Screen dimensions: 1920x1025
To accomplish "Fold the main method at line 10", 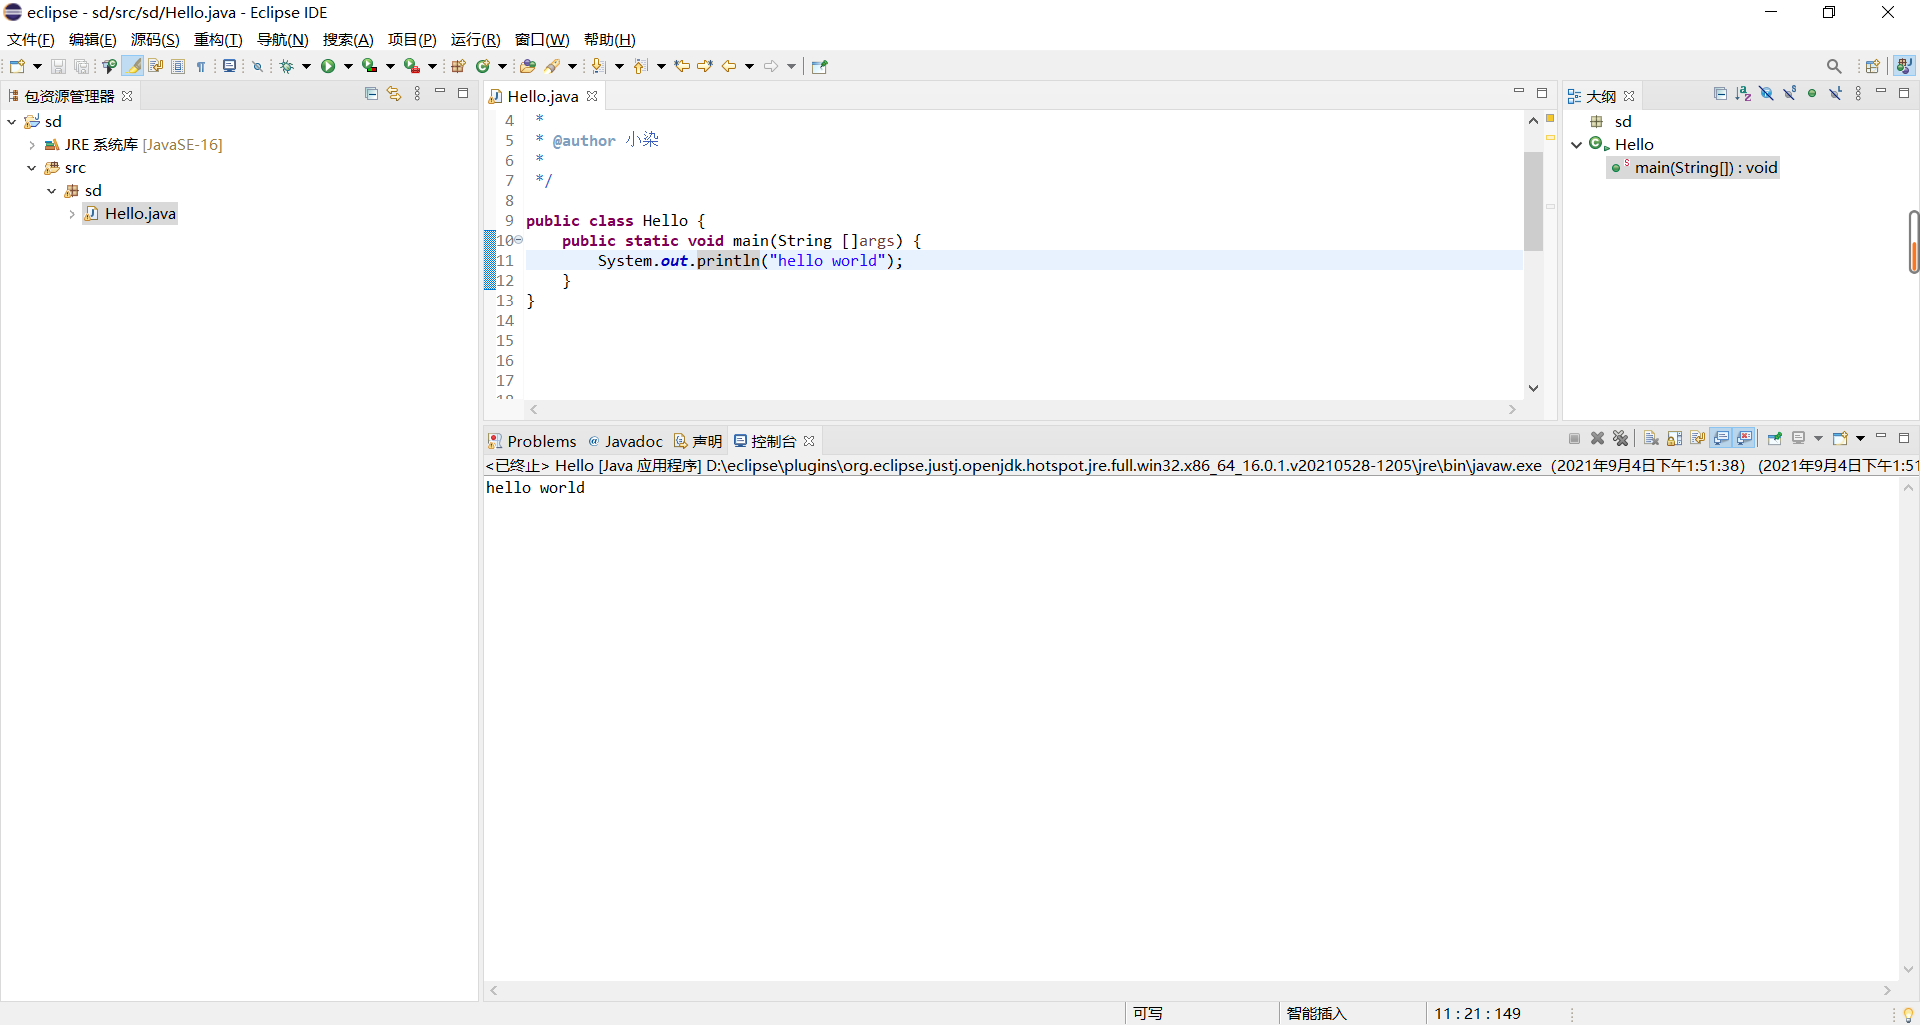I will (x=518, y=240).
